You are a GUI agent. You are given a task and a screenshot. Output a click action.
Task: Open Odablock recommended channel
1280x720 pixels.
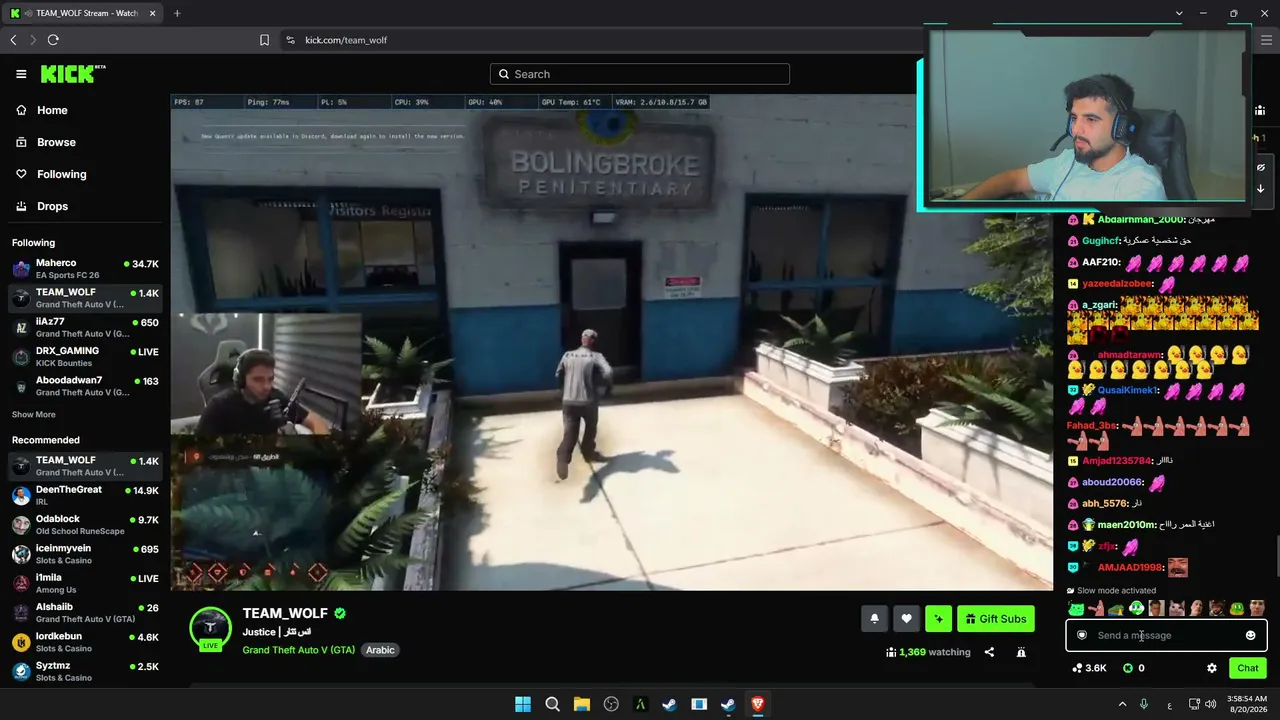(x=85, y=524)
